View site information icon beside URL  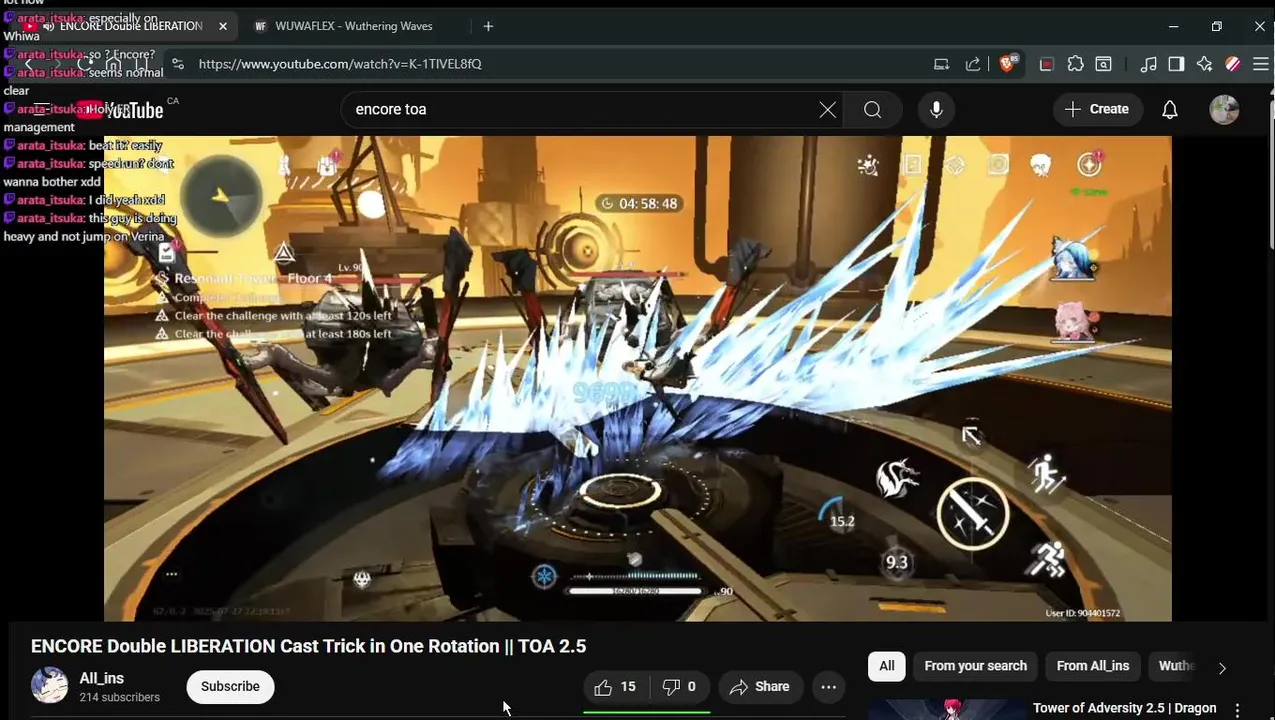pos(178,64)
